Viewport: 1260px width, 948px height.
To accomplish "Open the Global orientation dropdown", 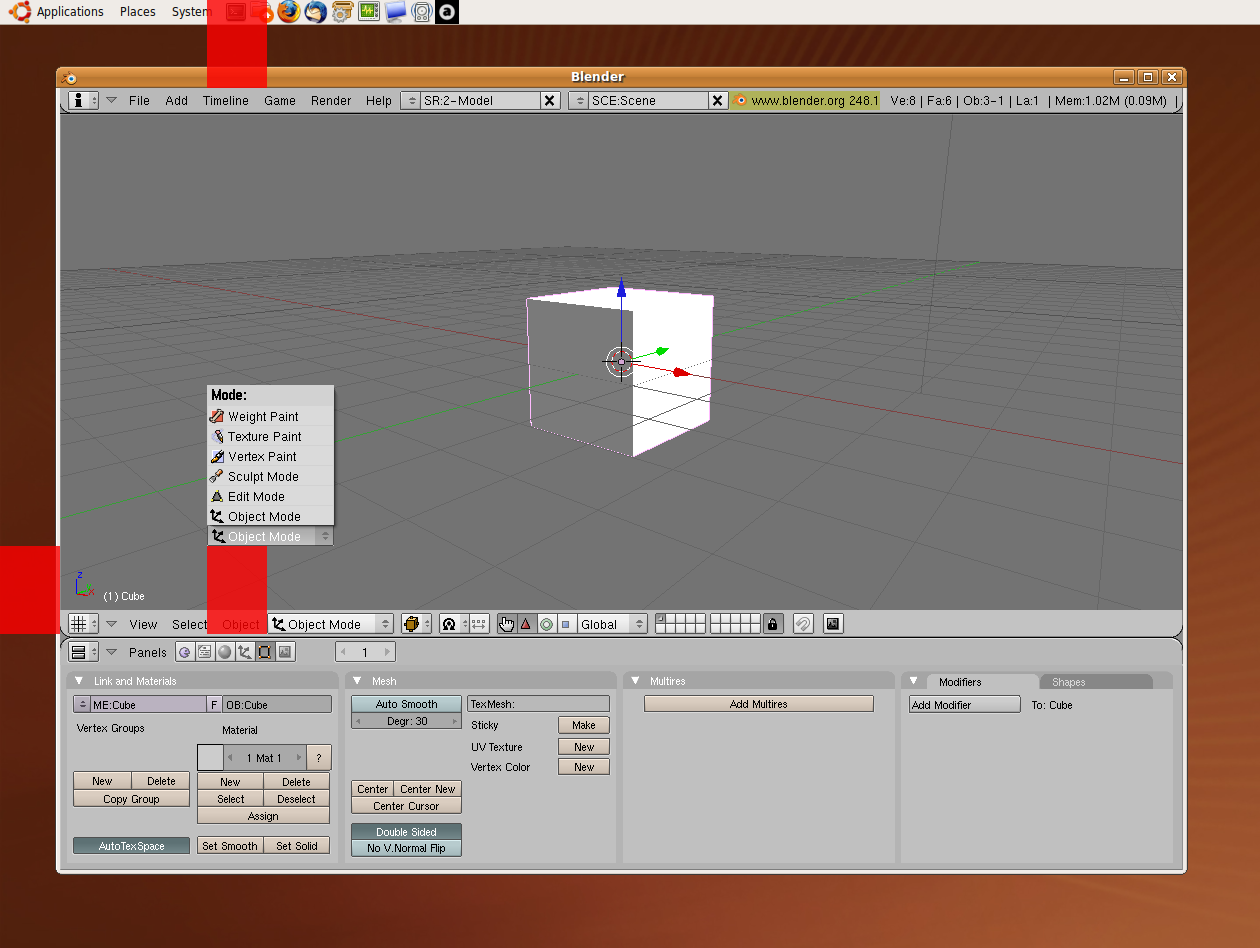I will tap(612, 624).
